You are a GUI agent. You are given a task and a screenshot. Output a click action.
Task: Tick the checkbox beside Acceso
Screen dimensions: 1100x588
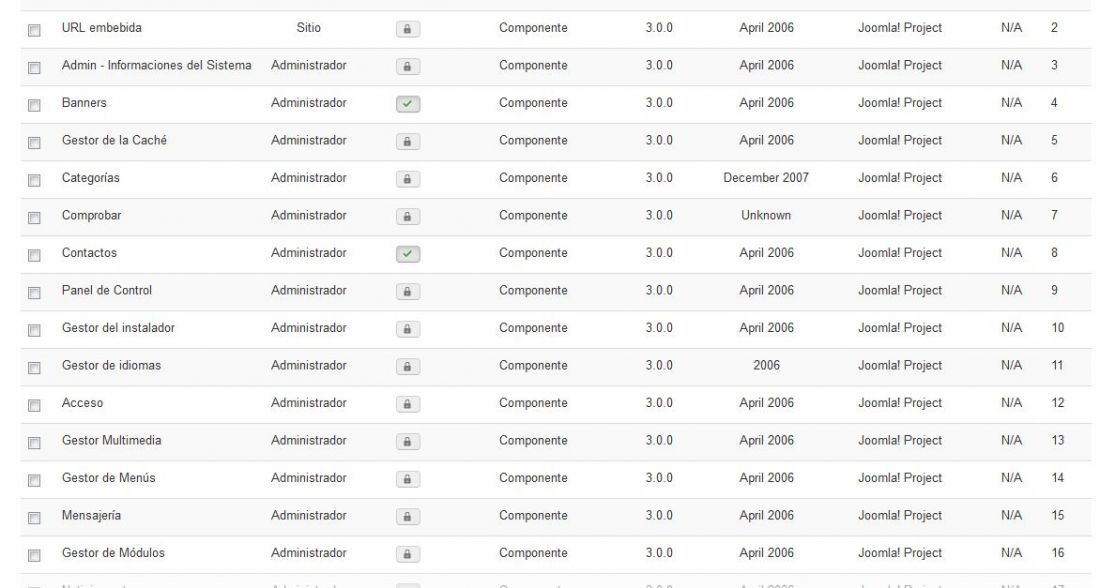(34, 405)
